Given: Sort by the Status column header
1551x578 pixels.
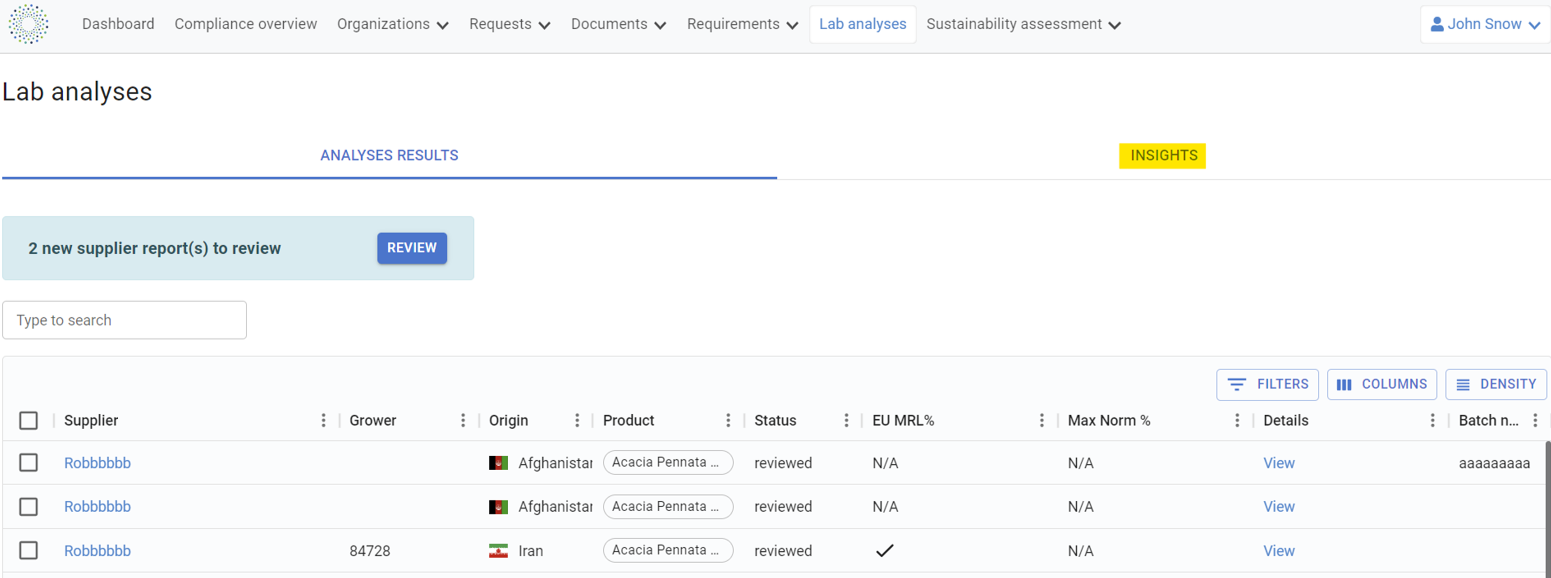Looking at the screenshot, I should 775,421.
